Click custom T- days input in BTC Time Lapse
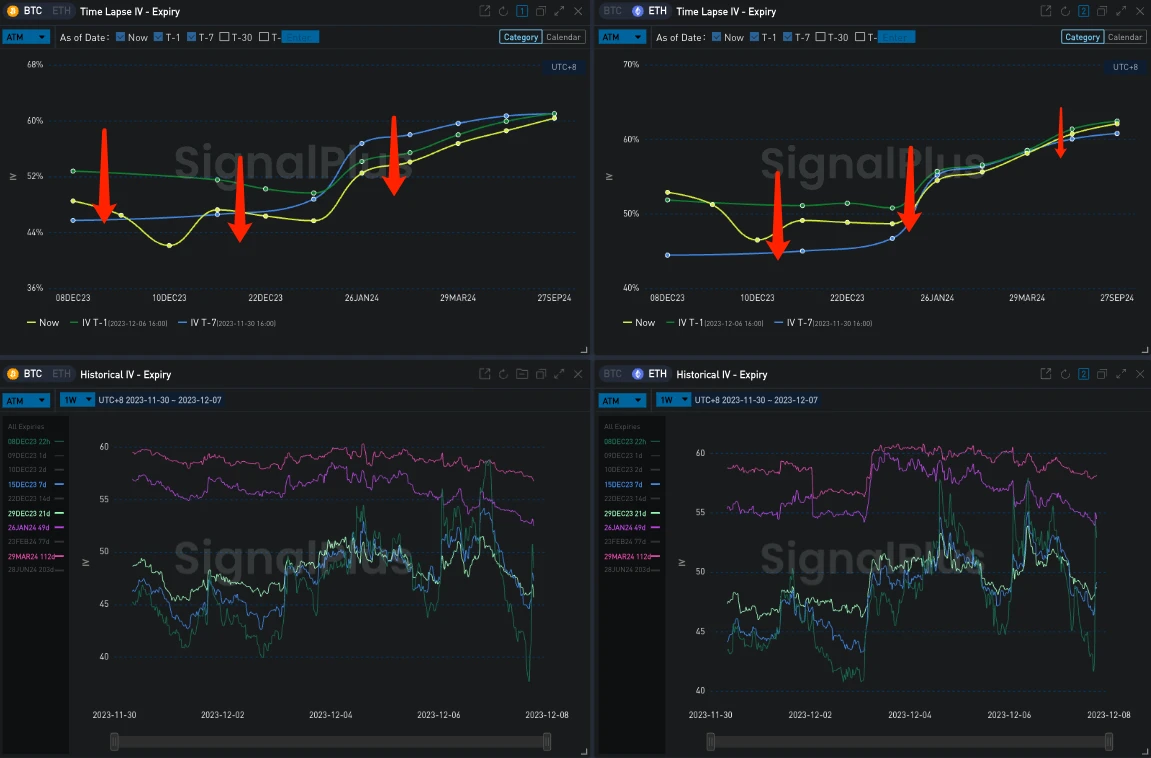Image resolution: width=1151 pixels, height=758 pixels. pos(298,37)
